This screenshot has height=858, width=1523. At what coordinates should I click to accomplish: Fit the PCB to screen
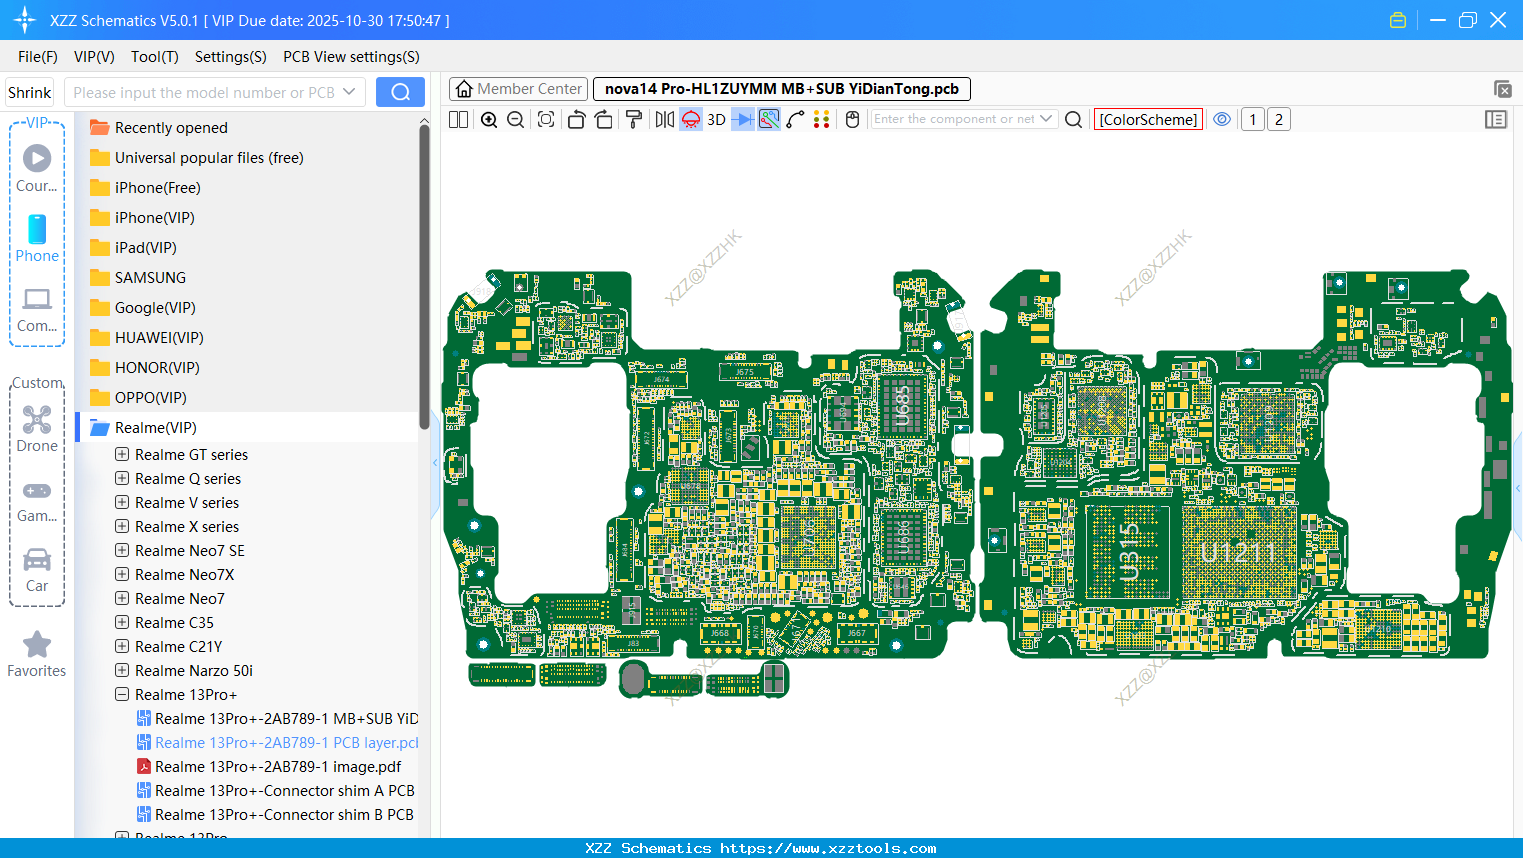[x=546, y=119]
